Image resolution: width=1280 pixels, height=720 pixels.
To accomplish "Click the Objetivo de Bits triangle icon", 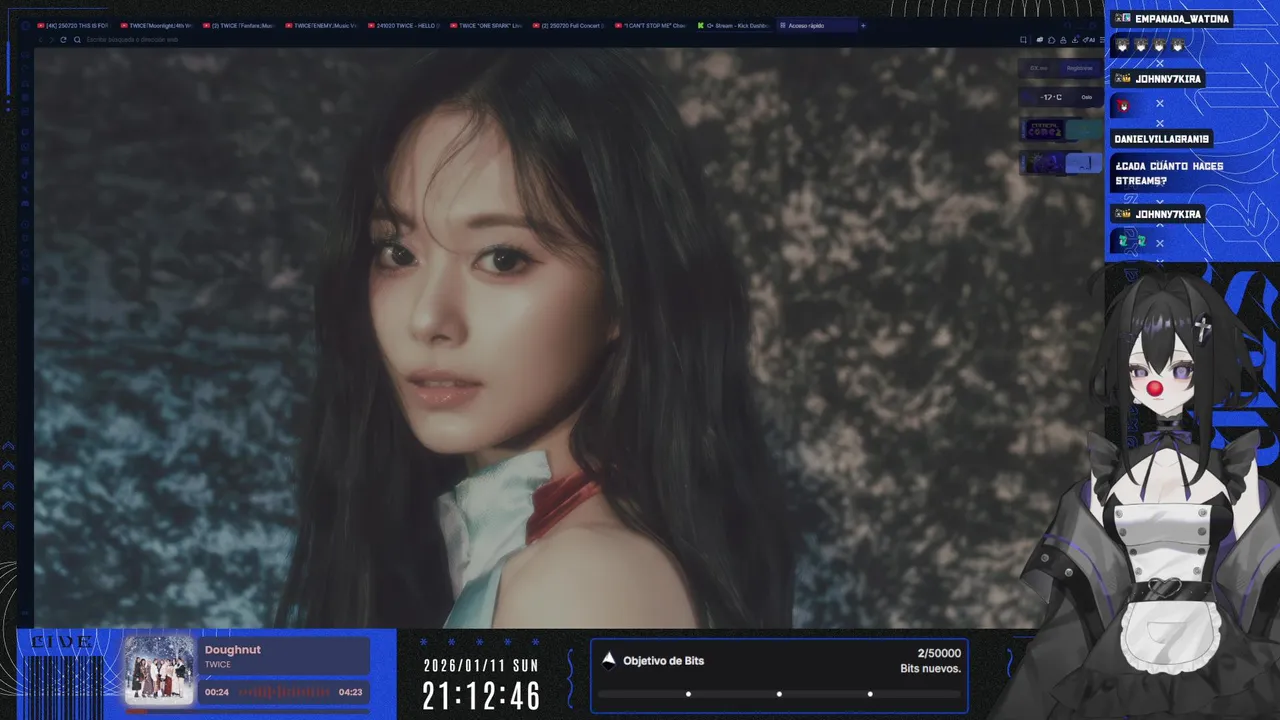I will [608, 659].
